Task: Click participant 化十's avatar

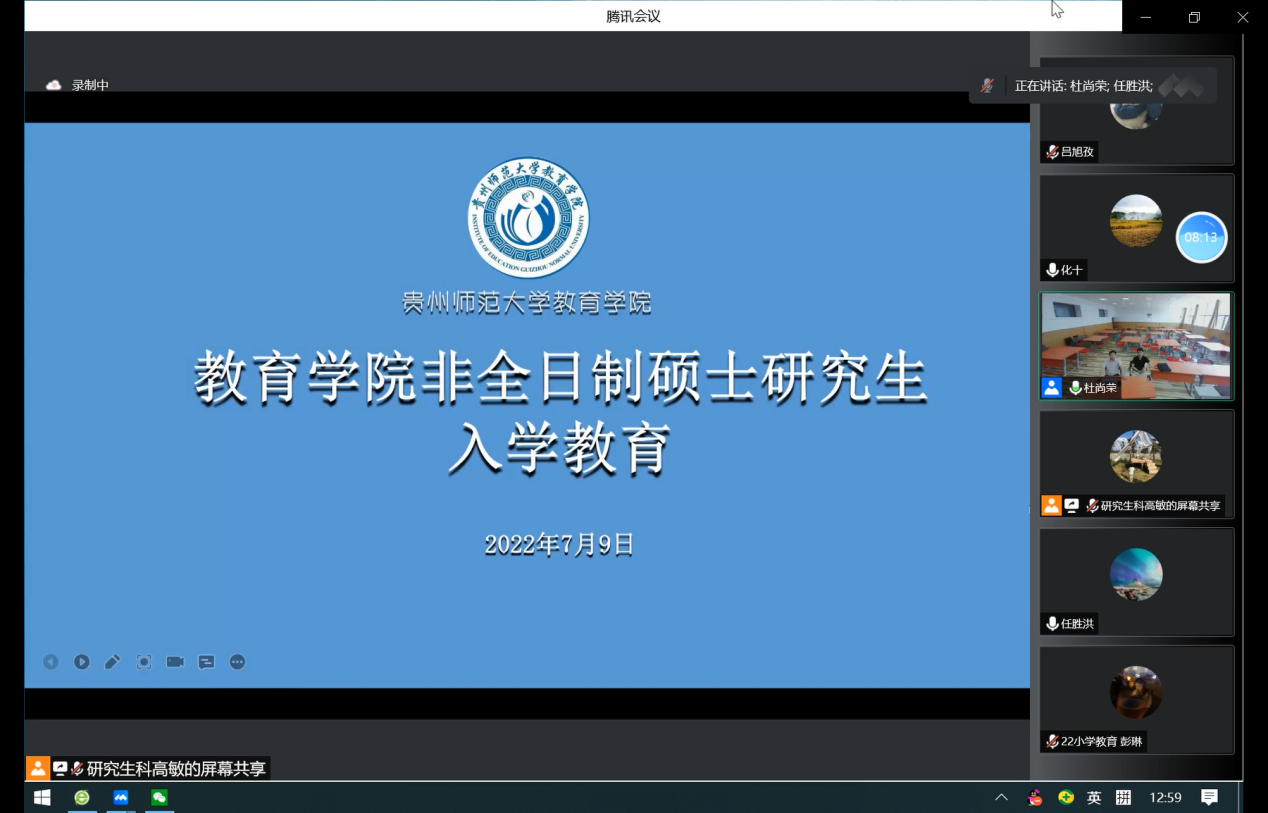Action: [1136, 221]
